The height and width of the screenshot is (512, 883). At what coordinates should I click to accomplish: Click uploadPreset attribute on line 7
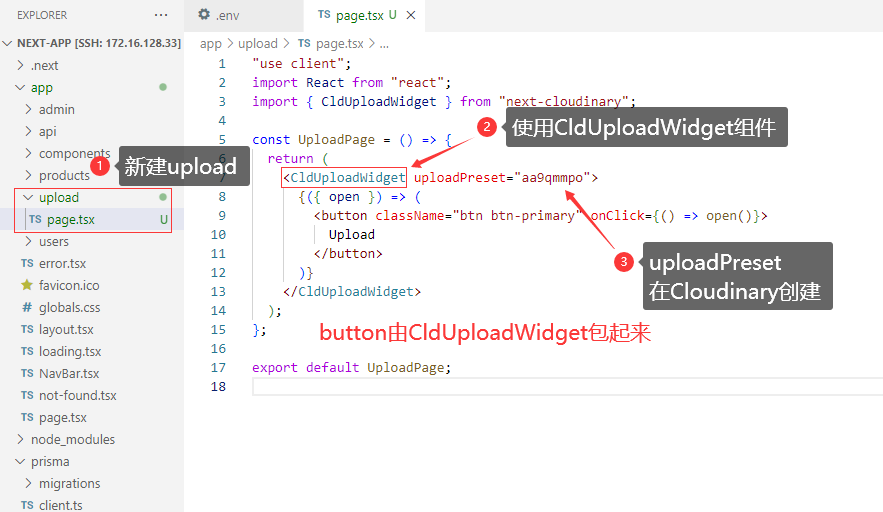(x=460, y=178)
